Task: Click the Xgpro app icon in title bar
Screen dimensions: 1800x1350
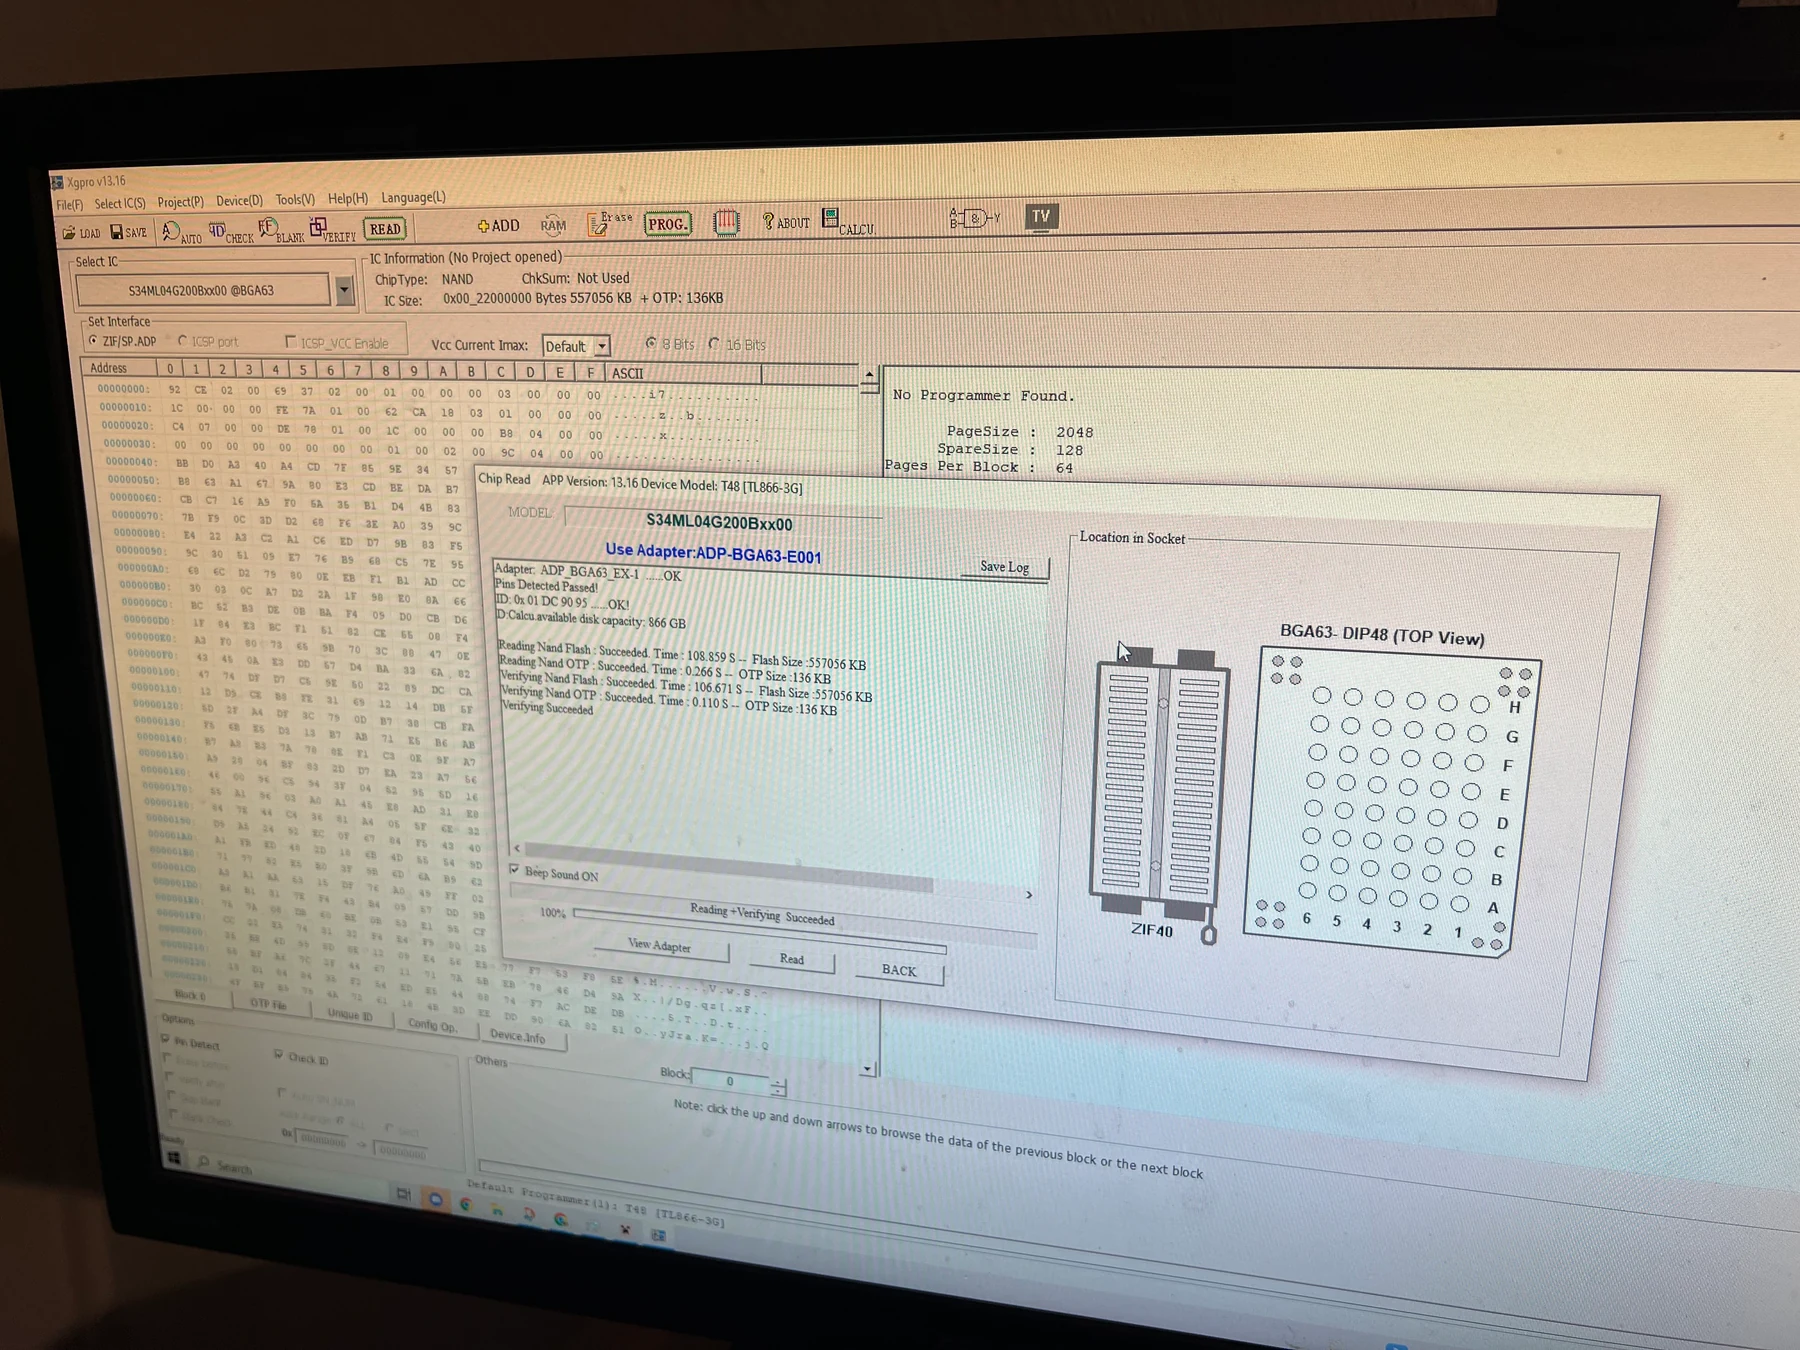Action: (57, 182)
